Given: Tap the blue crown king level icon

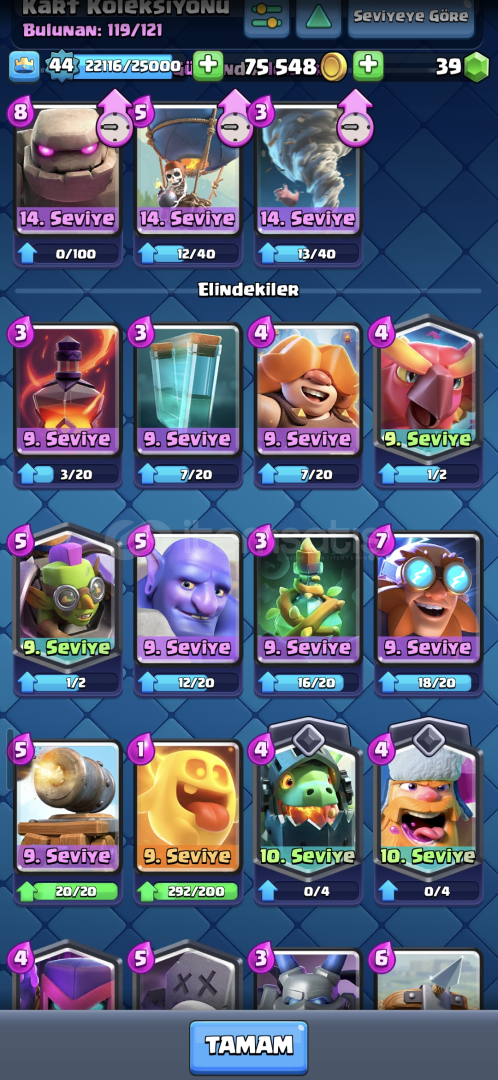Looking at the screenshot, I should click(x=24, y=66).
